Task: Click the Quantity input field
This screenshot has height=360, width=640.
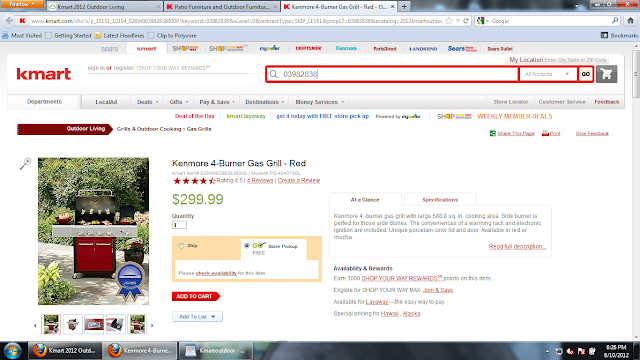Action: point(179,225)
